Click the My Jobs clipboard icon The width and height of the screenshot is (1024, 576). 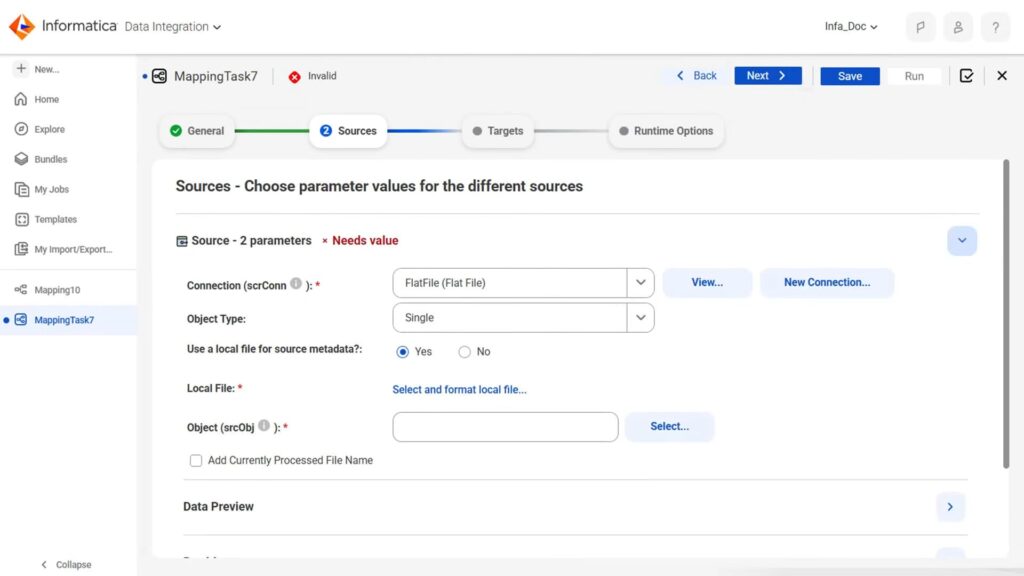[x=21, y=189]
